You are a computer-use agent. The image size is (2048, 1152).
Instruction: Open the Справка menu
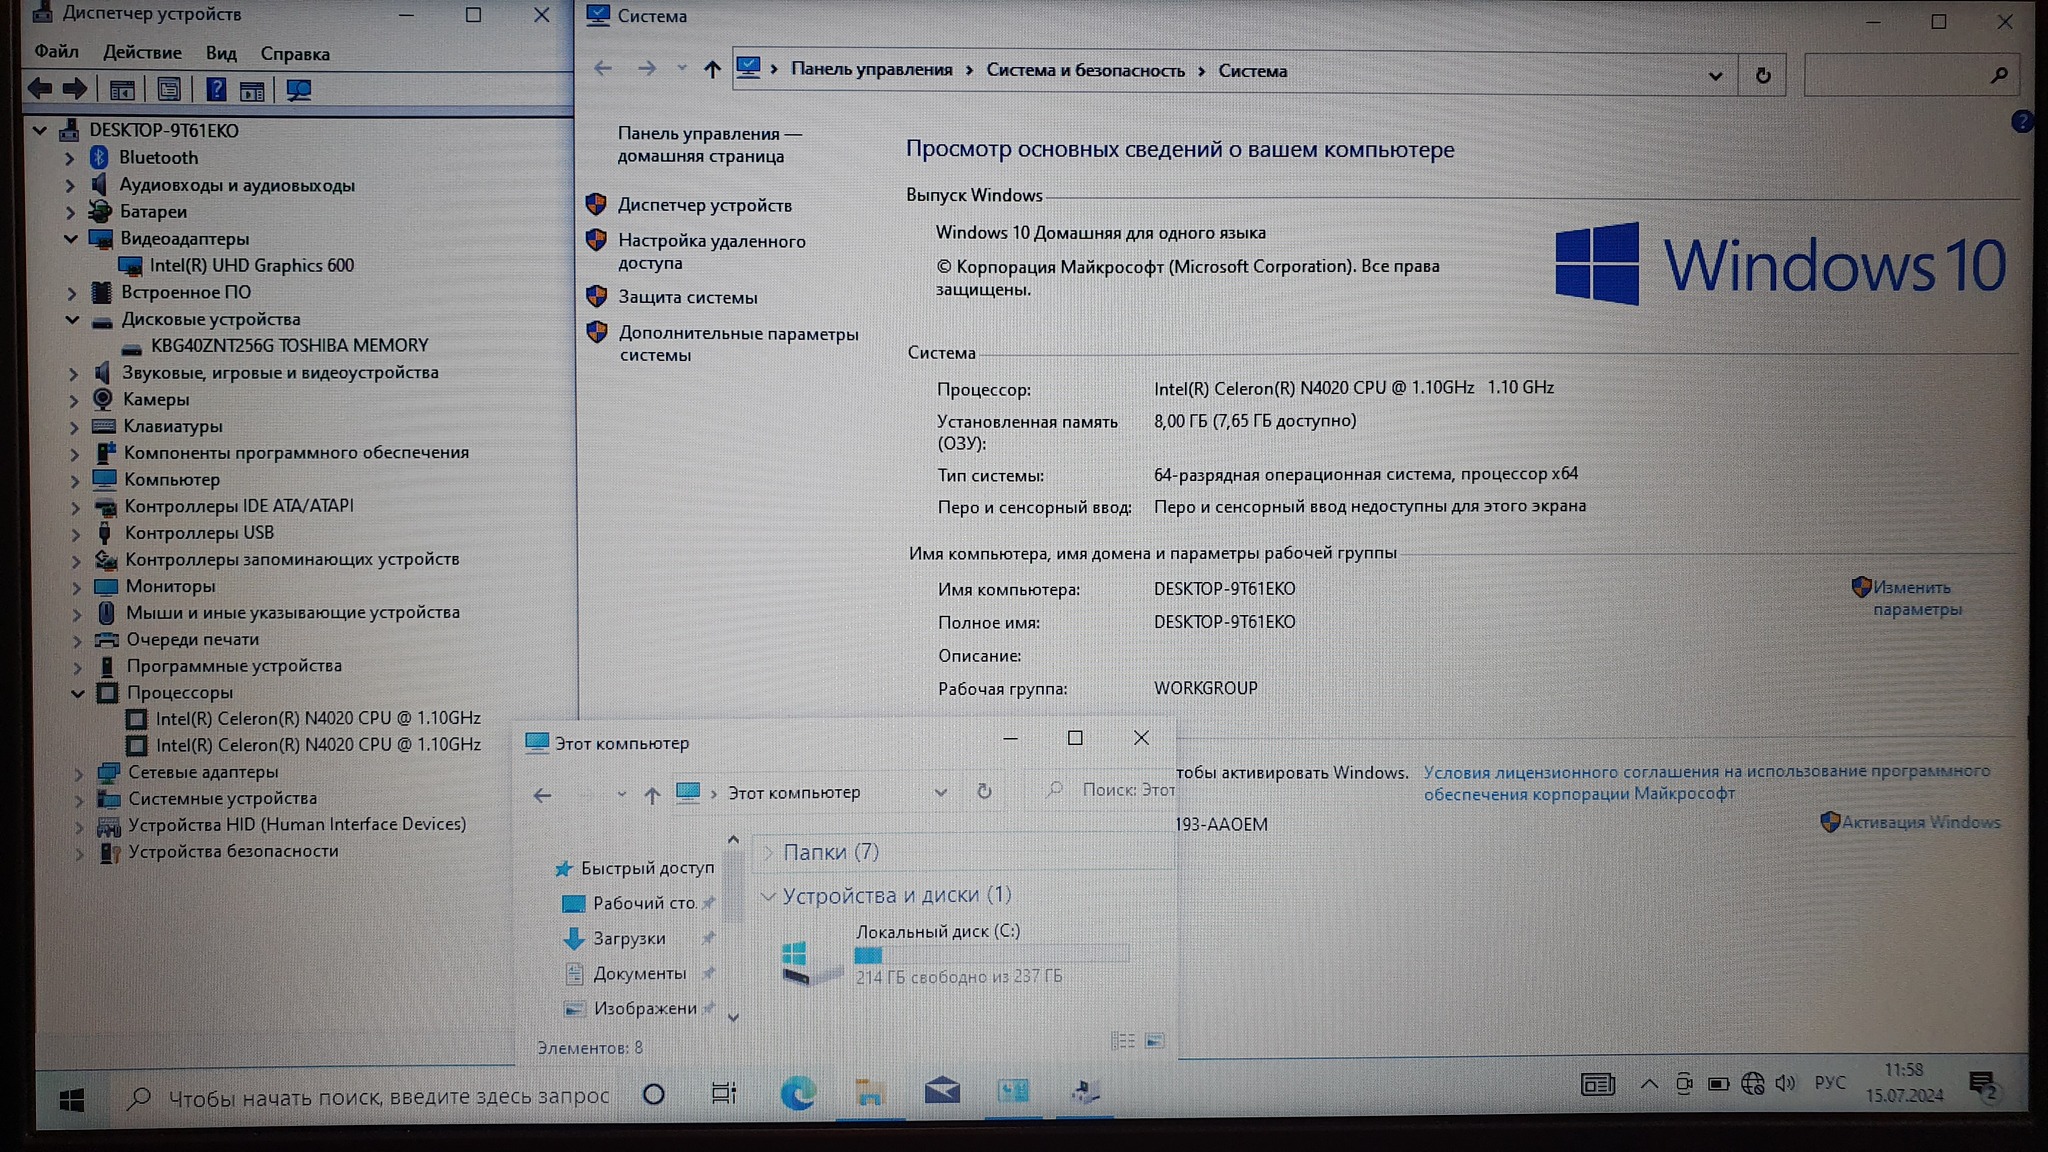click(295, 54)
